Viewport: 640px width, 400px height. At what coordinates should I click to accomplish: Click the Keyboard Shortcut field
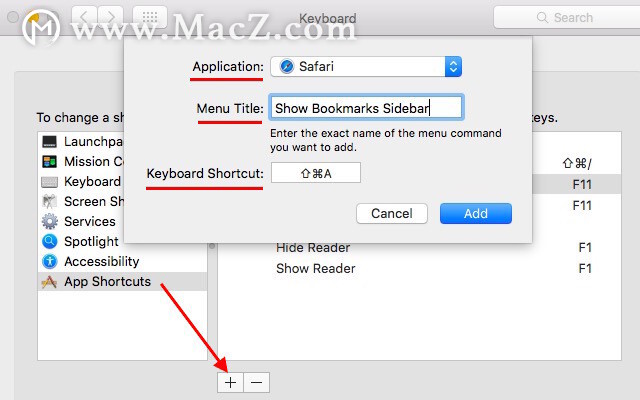(x=316, y=173)
